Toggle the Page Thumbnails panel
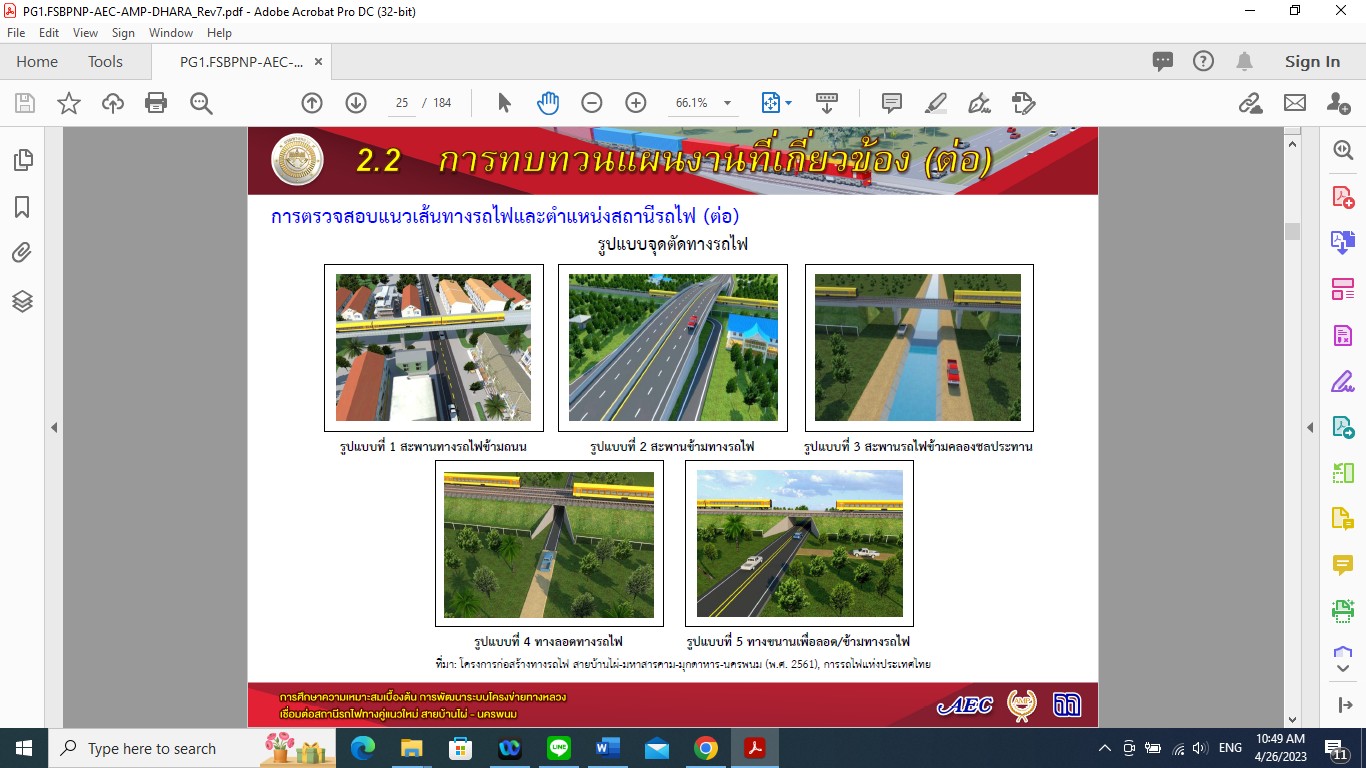The height and width of the screenshot is (768, 1366). click(22, 160)
